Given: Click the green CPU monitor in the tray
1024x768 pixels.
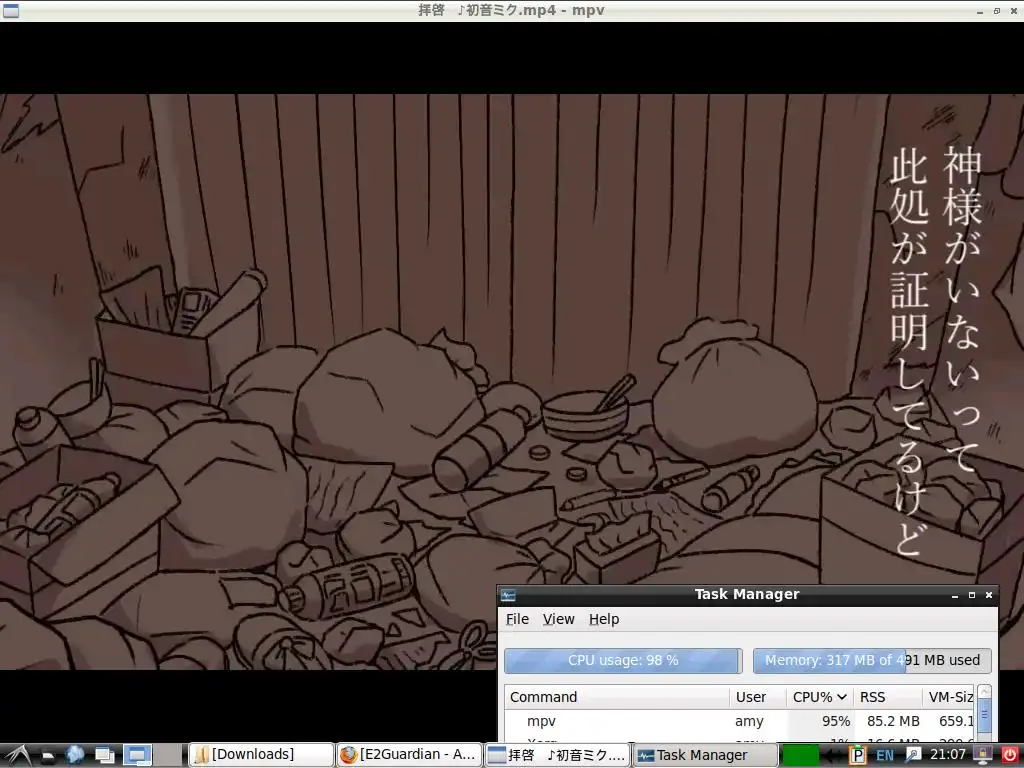Looking at the screenshot, I should [x=800, y=756].
